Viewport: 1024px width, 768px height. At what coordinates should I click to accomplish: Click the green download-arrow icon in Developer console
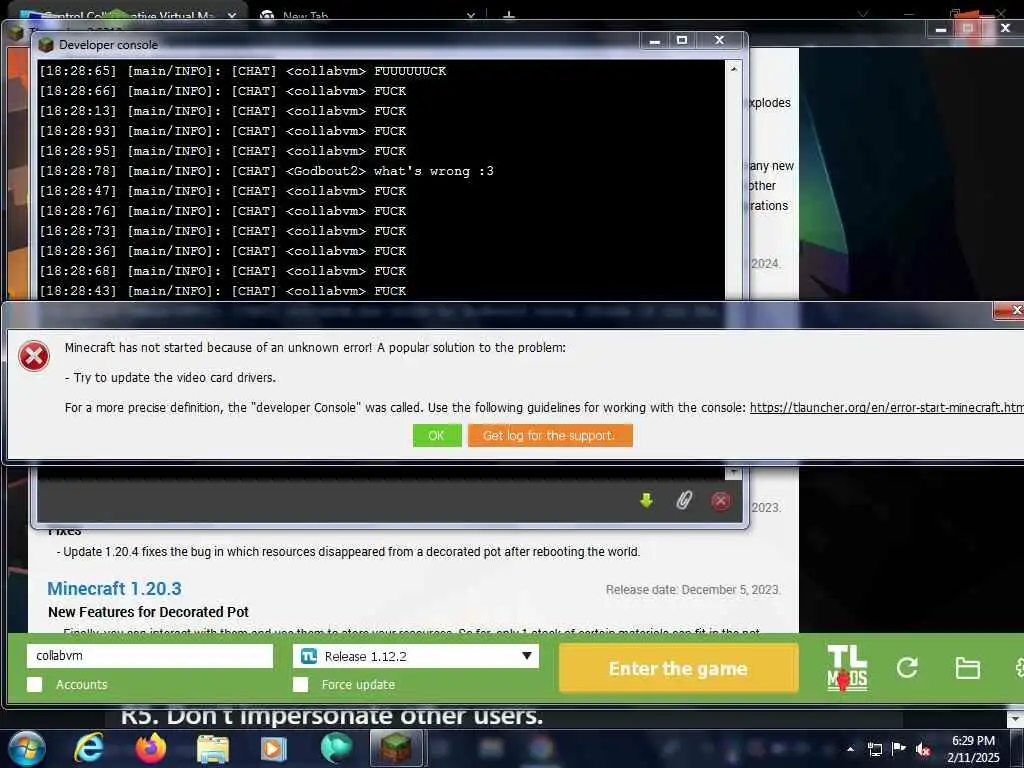[647, 501]
